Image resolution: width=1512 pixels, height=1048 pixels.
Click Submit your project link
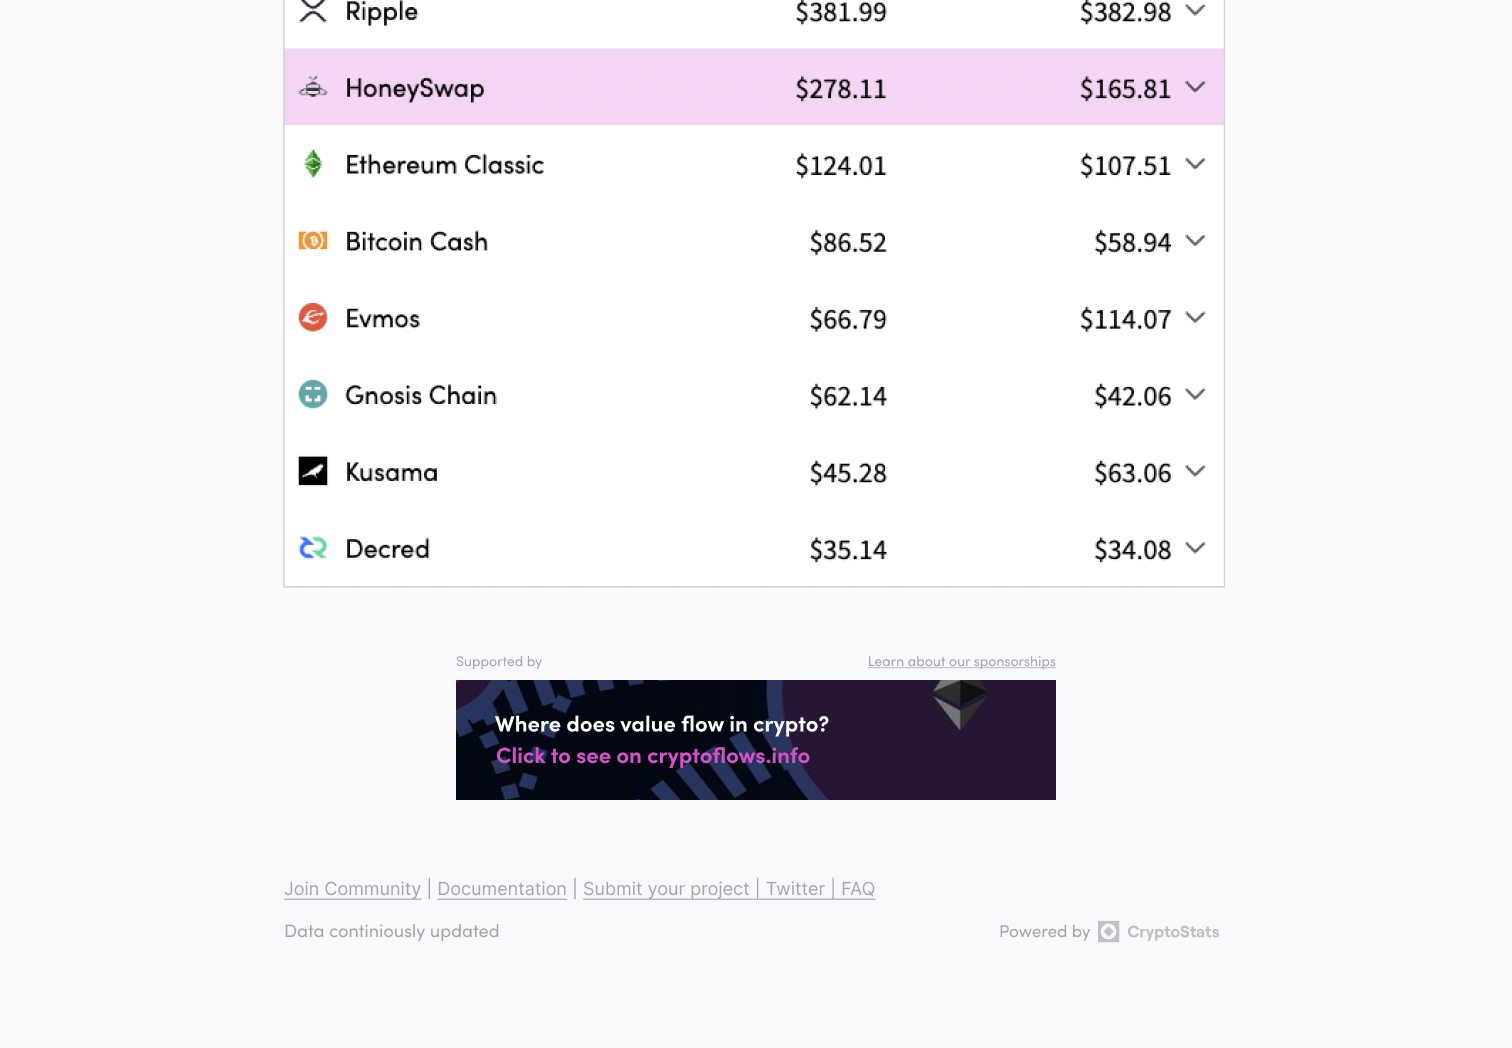coord(666,889)
